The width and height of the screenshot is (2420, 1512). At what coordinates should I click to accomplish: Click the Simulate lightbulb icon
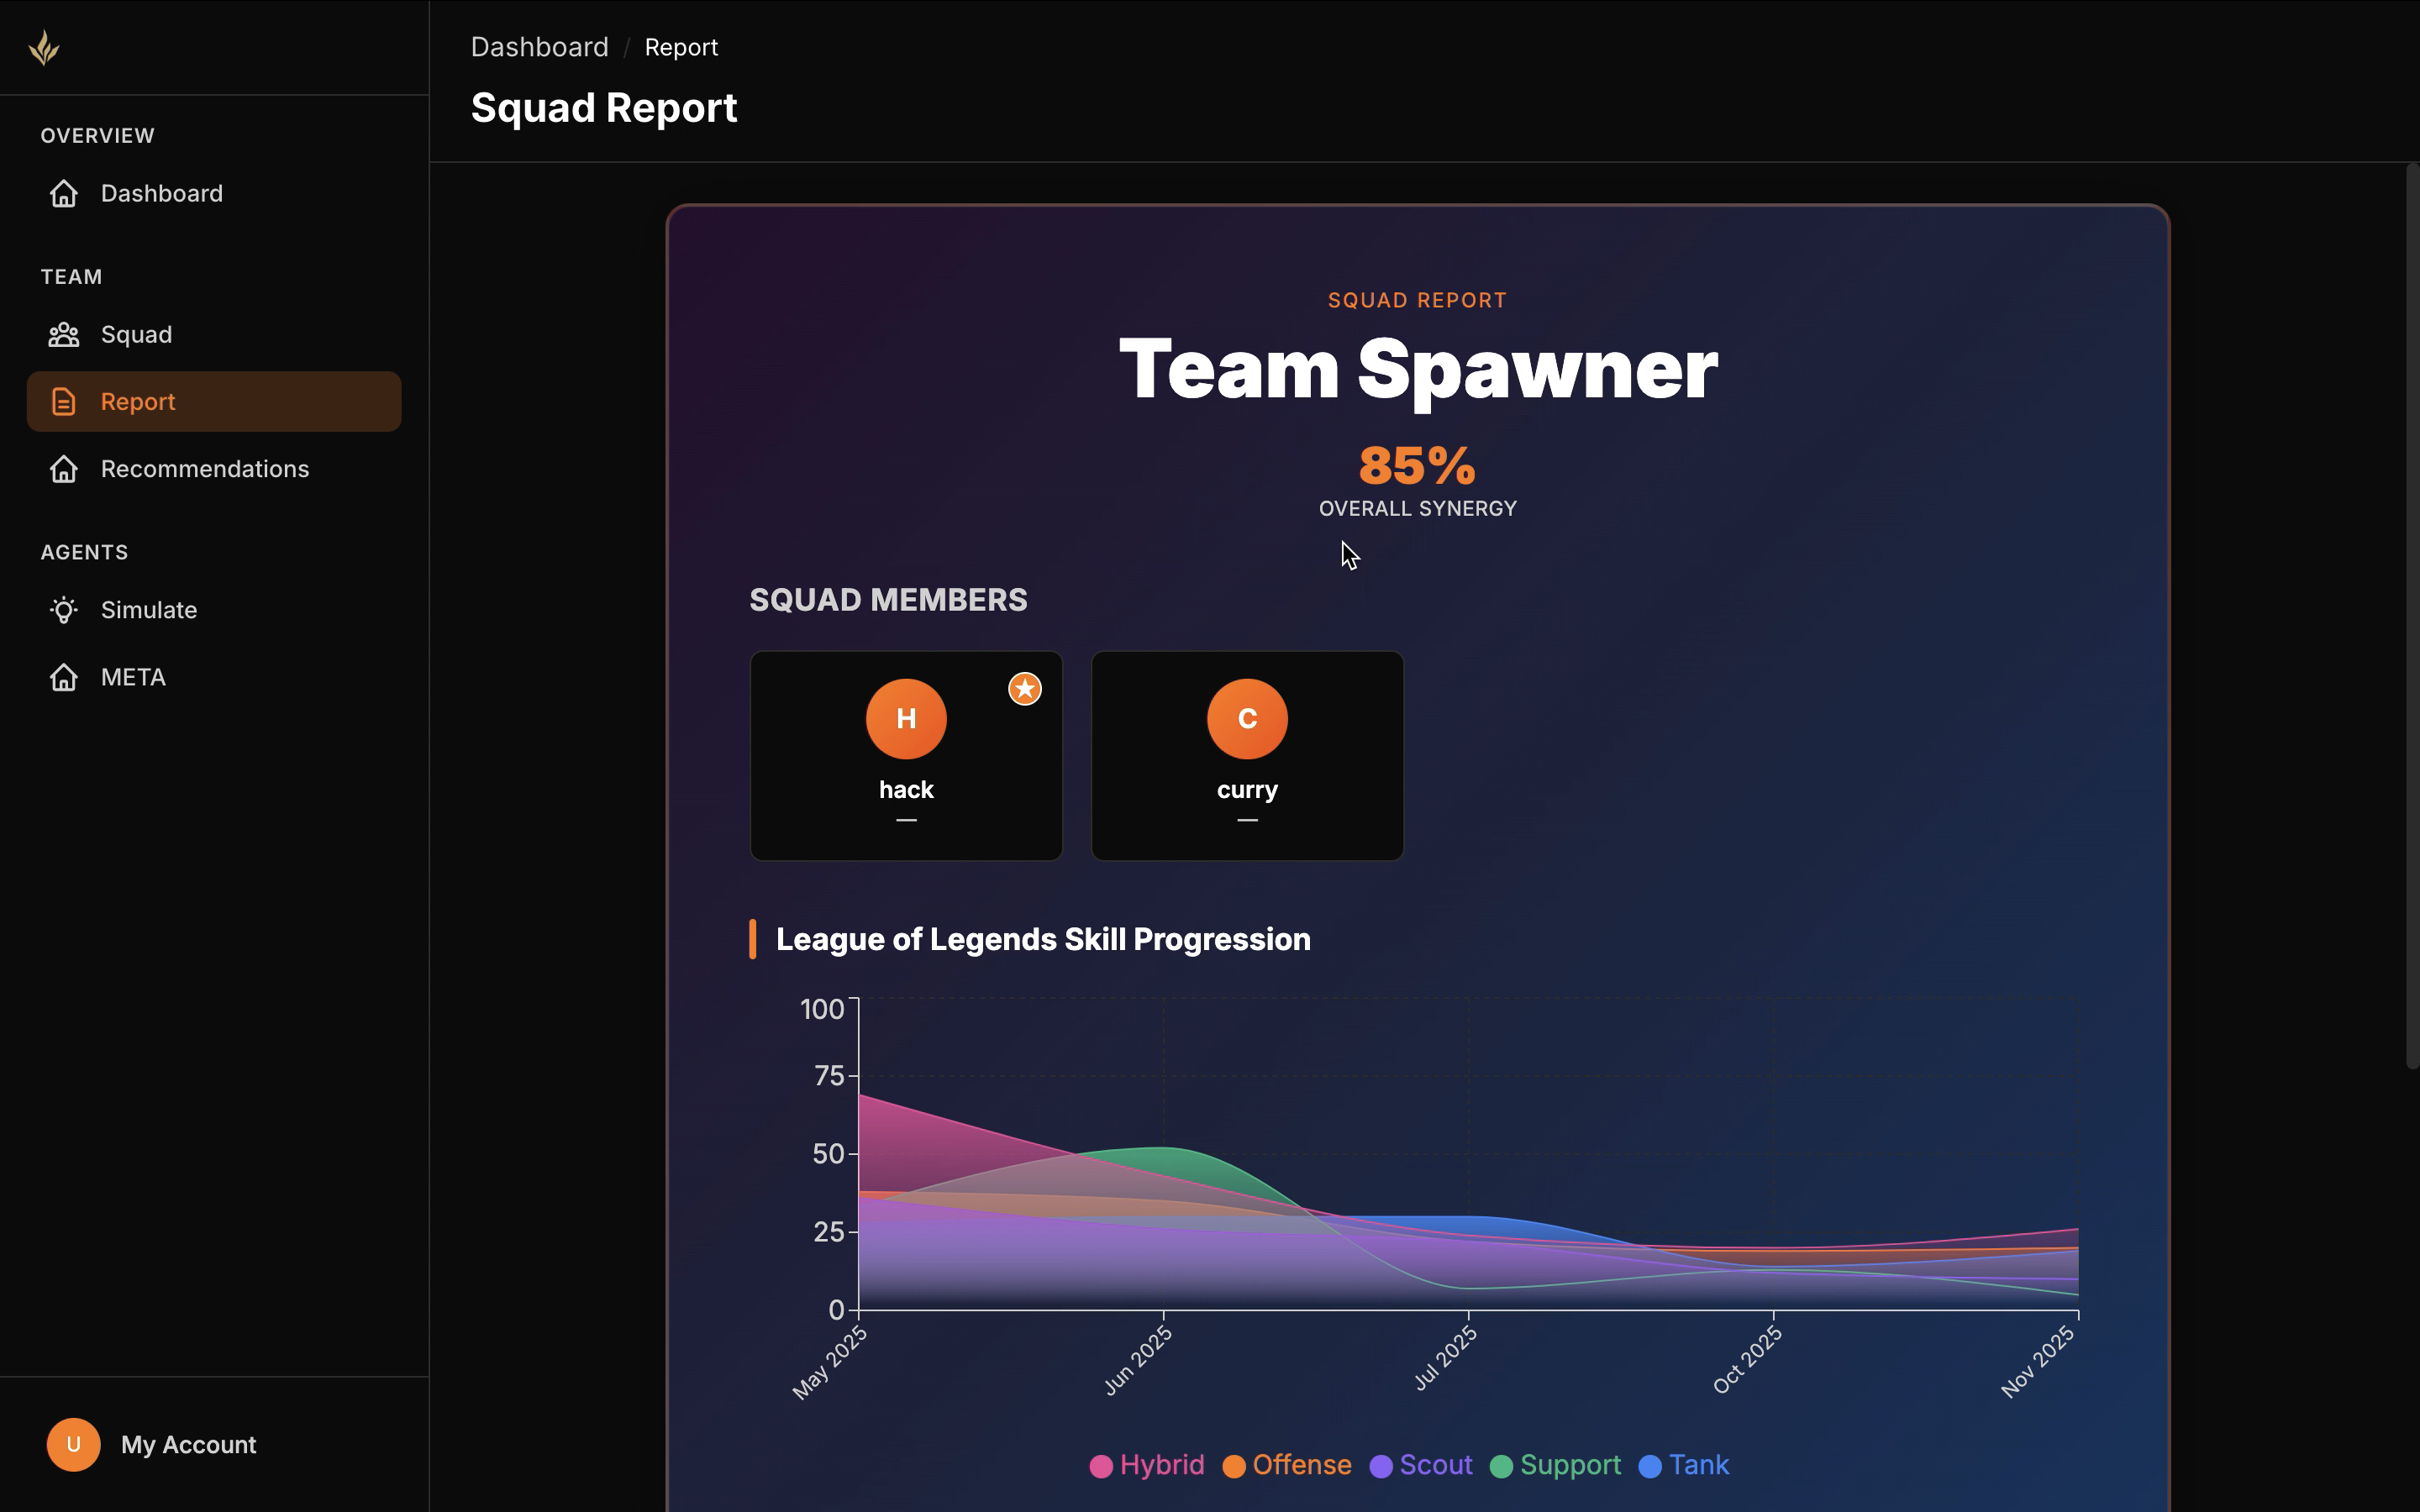(x=64, y=610)
